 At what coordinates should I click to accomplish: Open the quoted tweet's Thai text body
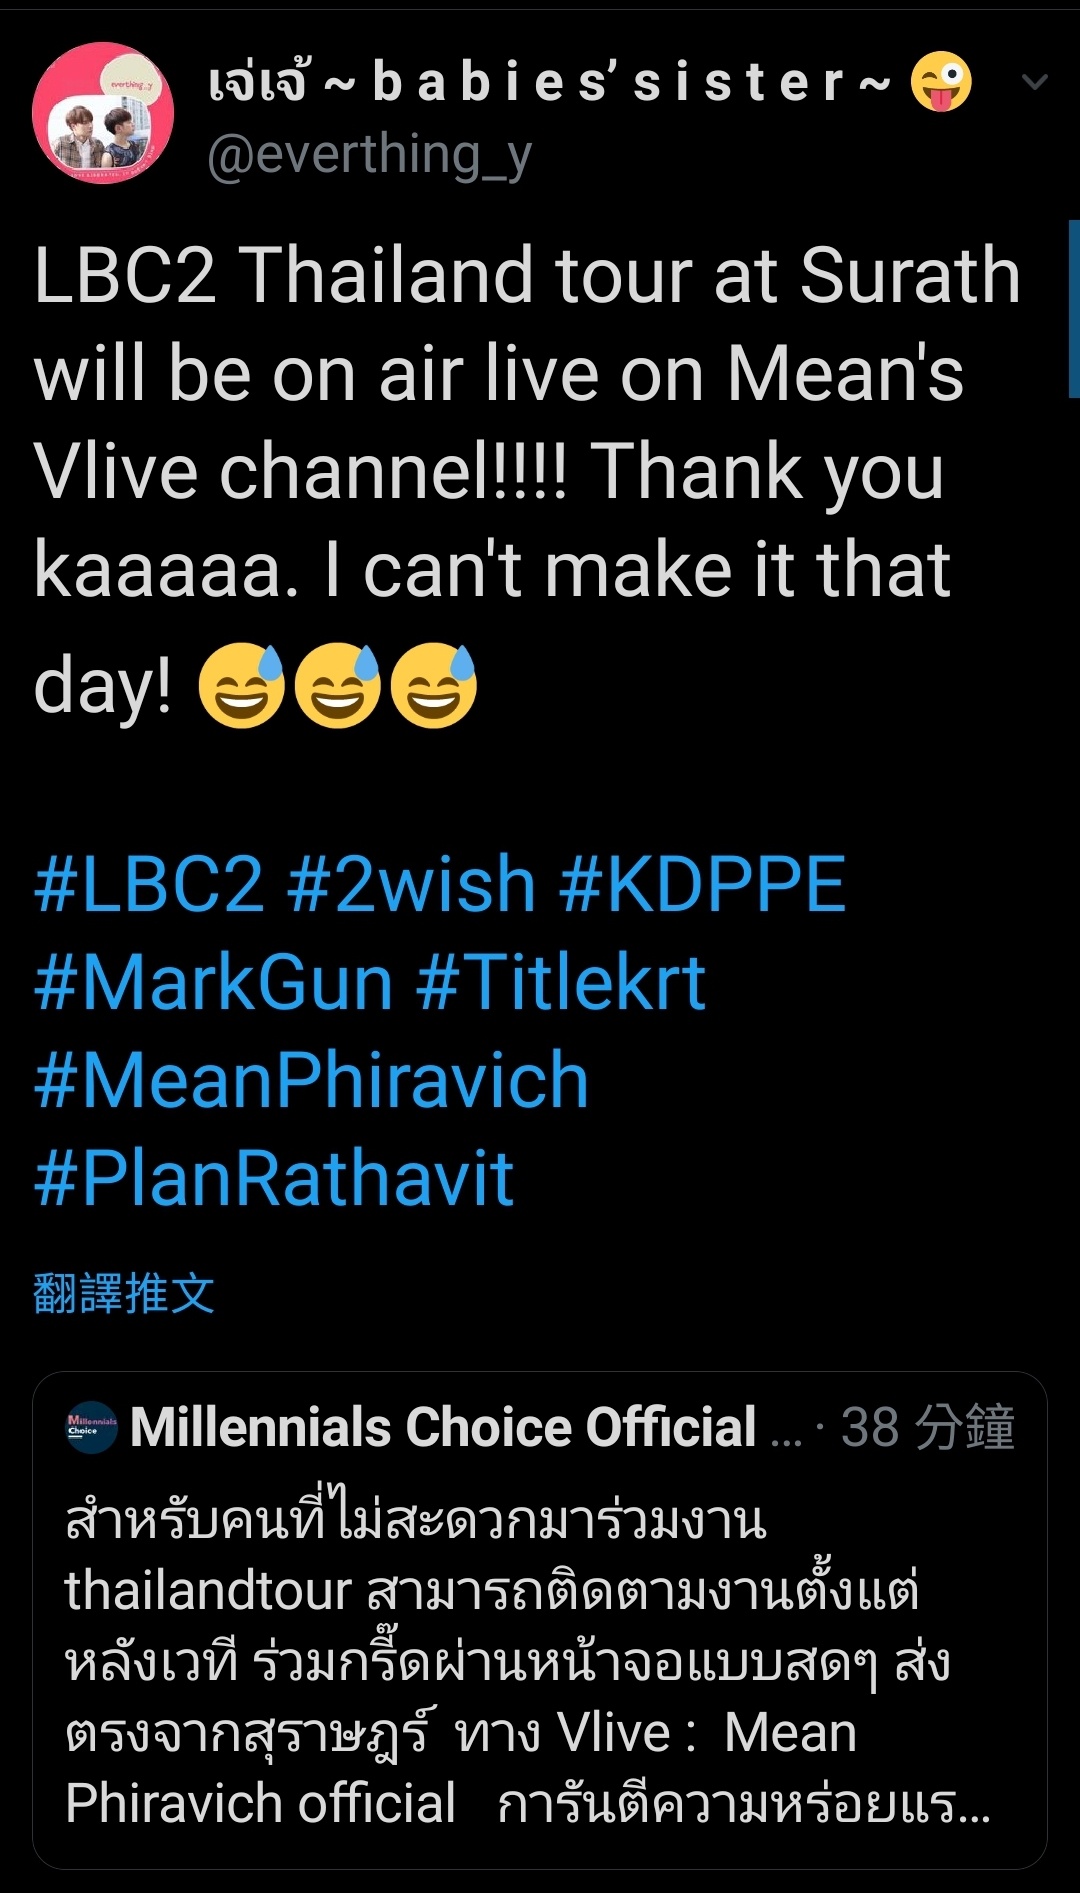coord(527,1661)
